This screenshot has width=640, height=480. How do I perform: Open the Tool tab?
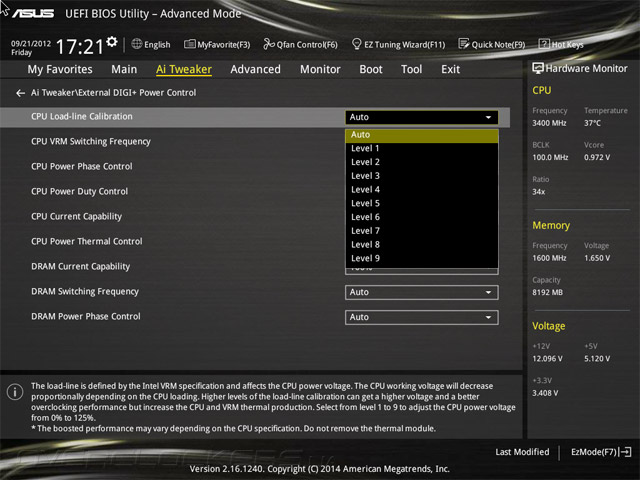411,69
